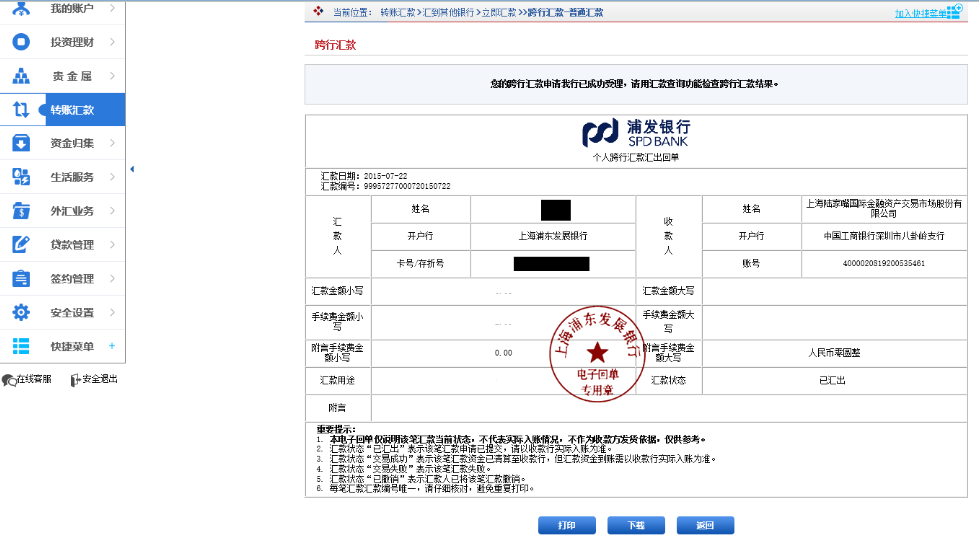Click the 安全退出 exit door icon

76,380
